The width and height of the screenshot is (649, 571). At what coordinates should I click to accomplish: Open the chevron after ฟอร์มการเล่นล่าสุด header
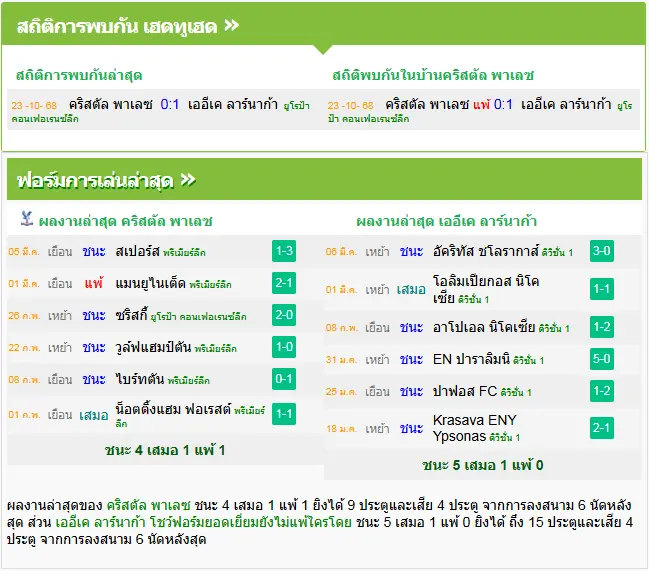[188, 180]
